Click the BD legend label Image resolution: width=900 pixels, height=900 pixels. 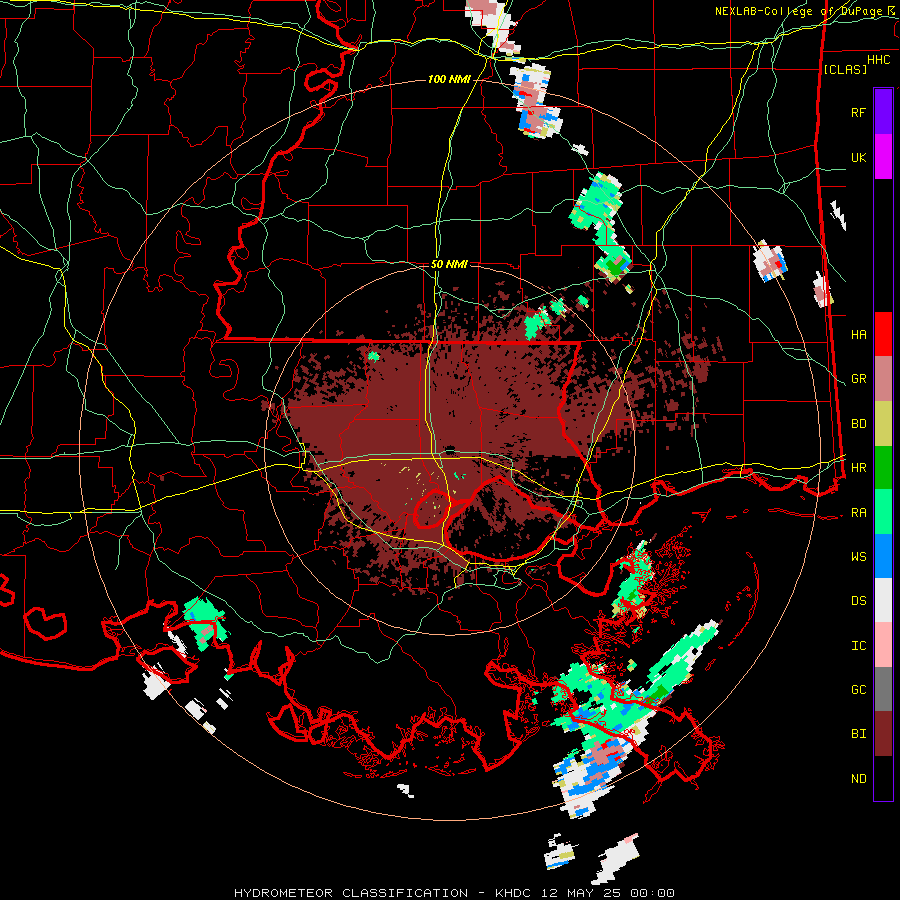pyautogui.click(x=858, y=424)
